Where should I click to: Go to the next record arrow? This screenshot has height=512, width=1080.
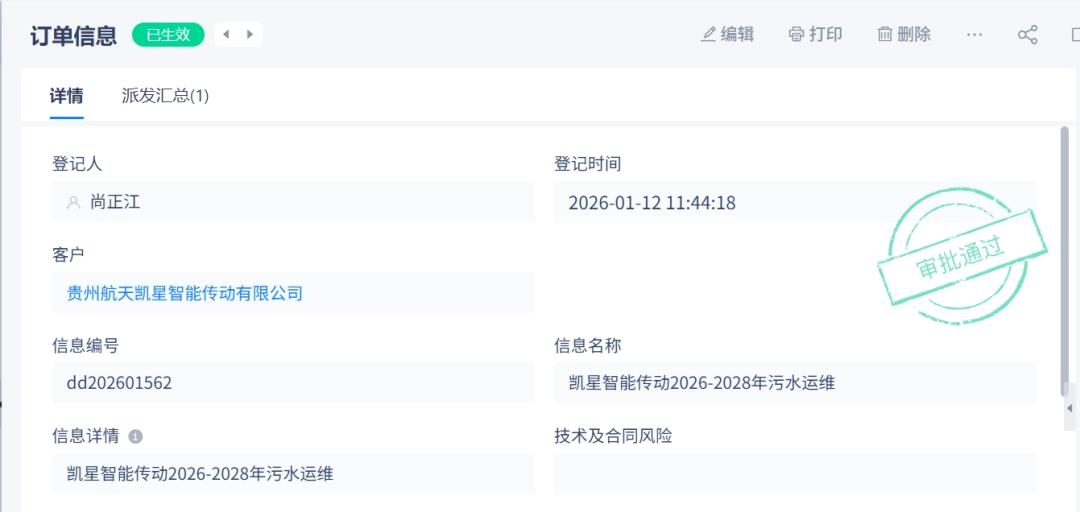(250, 35)
